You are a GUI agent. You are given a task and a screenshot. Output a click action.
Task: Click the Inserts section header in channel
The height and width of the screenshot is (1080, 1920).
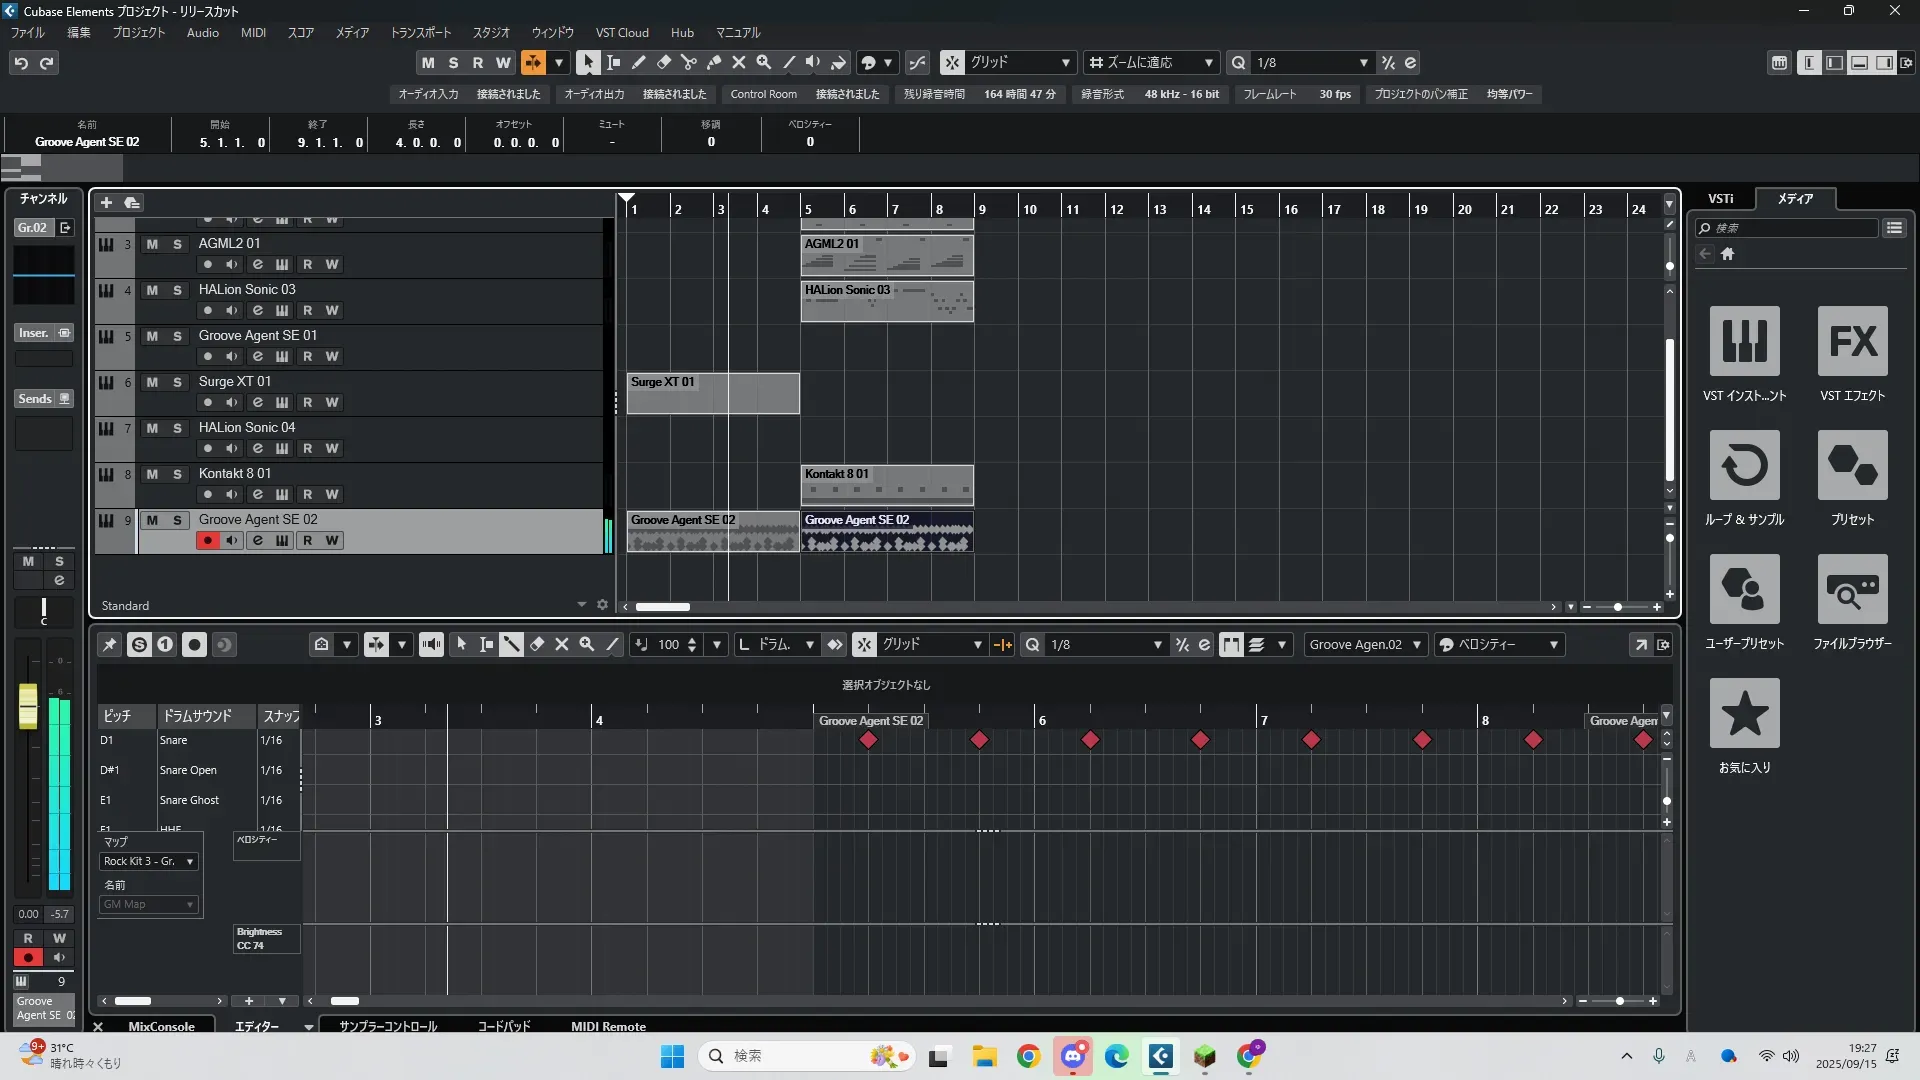(35, 333)
